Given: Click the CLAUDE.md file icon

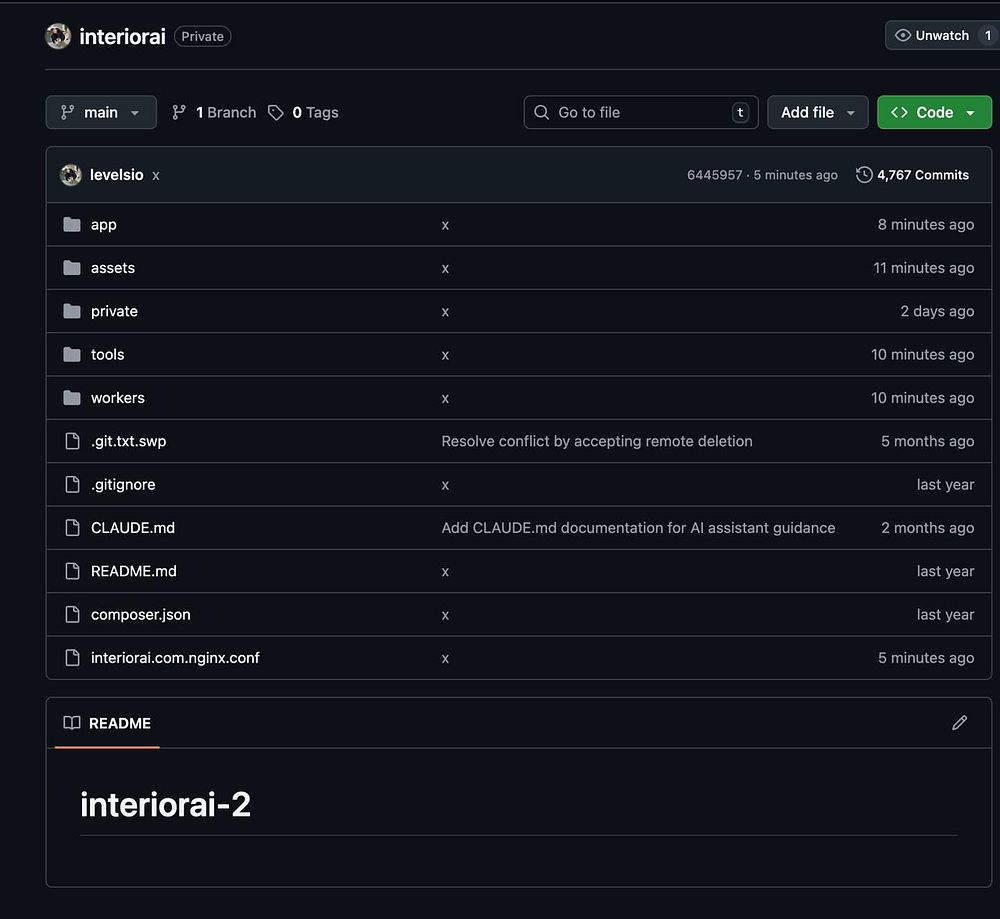Looking at the screenshot, I should [72, 528].
